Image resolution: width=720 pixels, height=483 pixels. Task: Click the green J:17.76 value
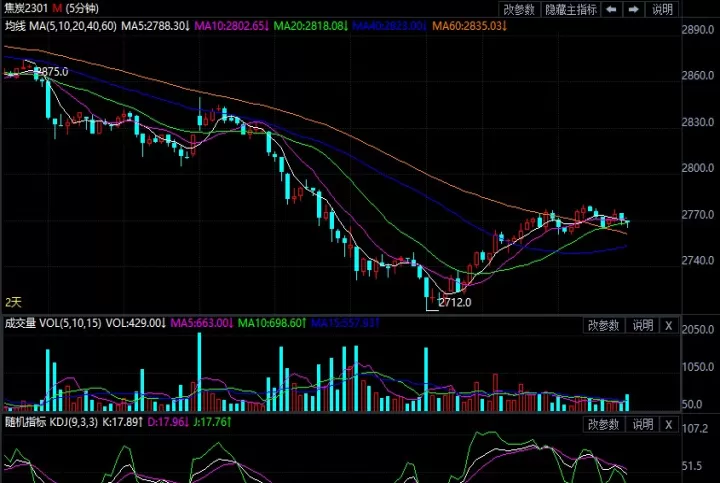(212, 422)
